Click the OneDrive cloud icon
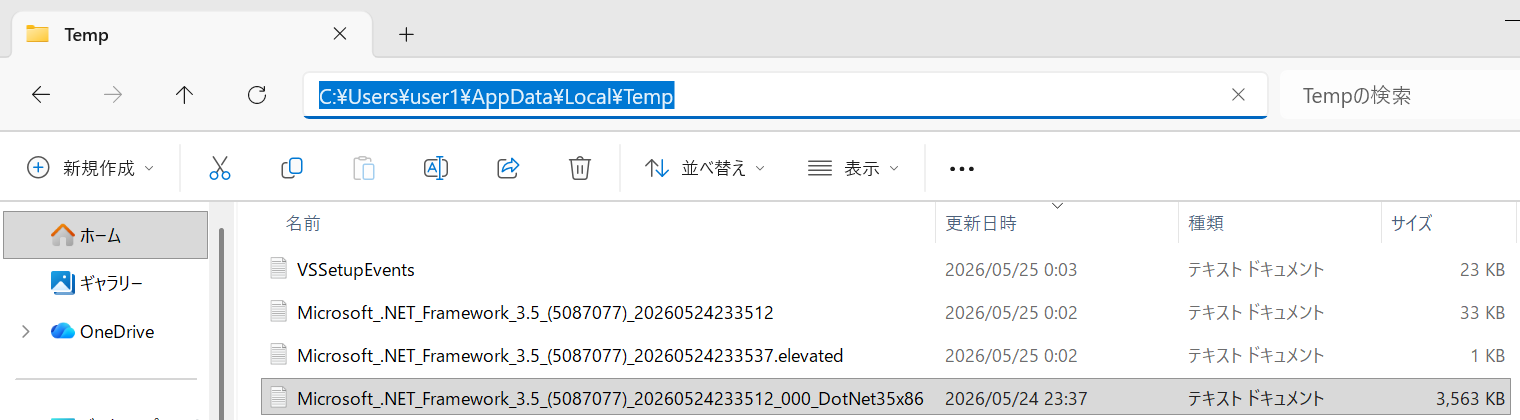 click(x=63, y=331)
